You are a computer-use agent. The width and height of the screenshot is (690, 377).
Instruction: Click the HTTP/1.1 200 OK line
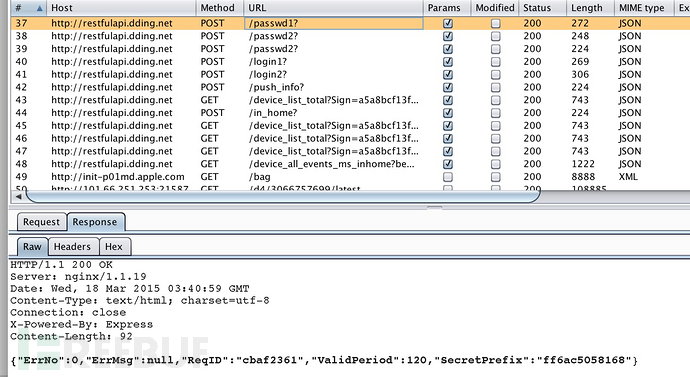(62, 265)
